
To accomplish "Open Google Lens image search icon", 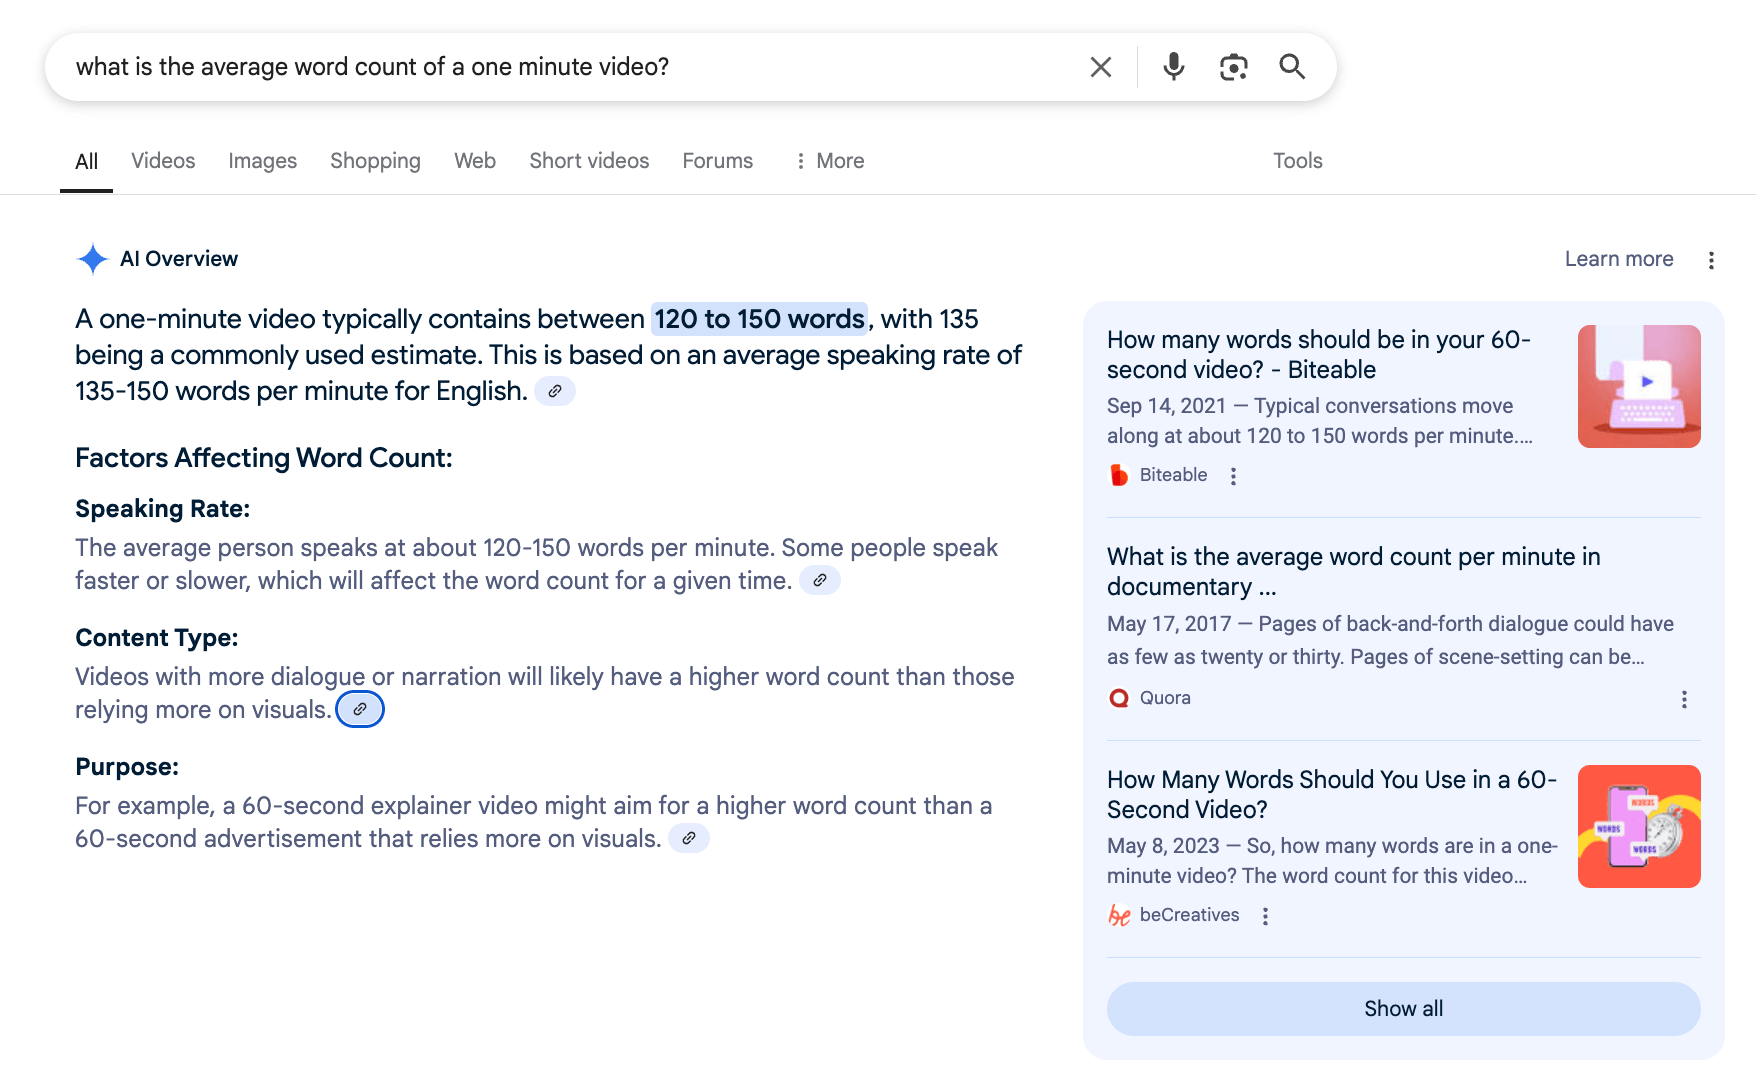I will click(1233, 67).
